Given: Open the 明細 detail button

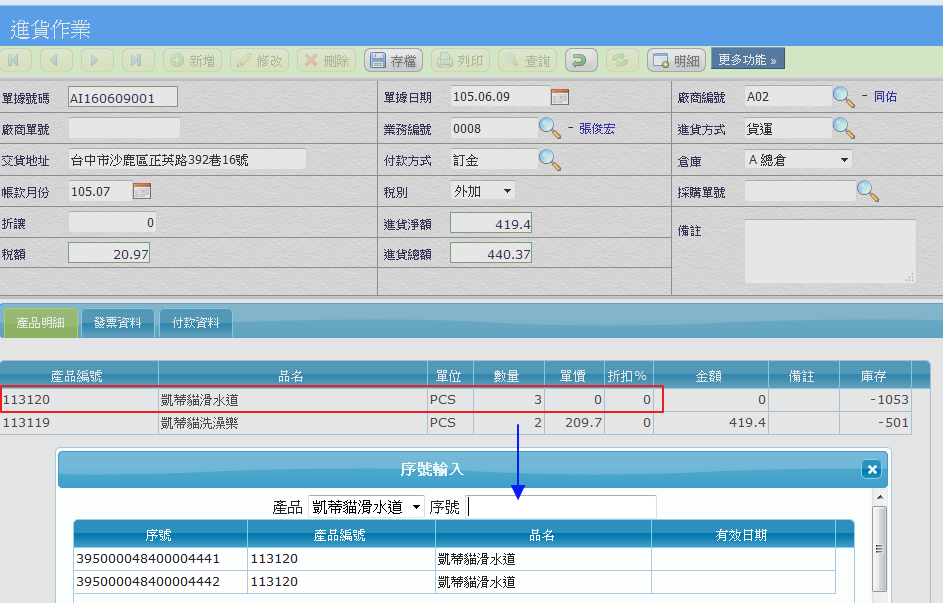Looking at the screenshot, I should pos(676,61).
